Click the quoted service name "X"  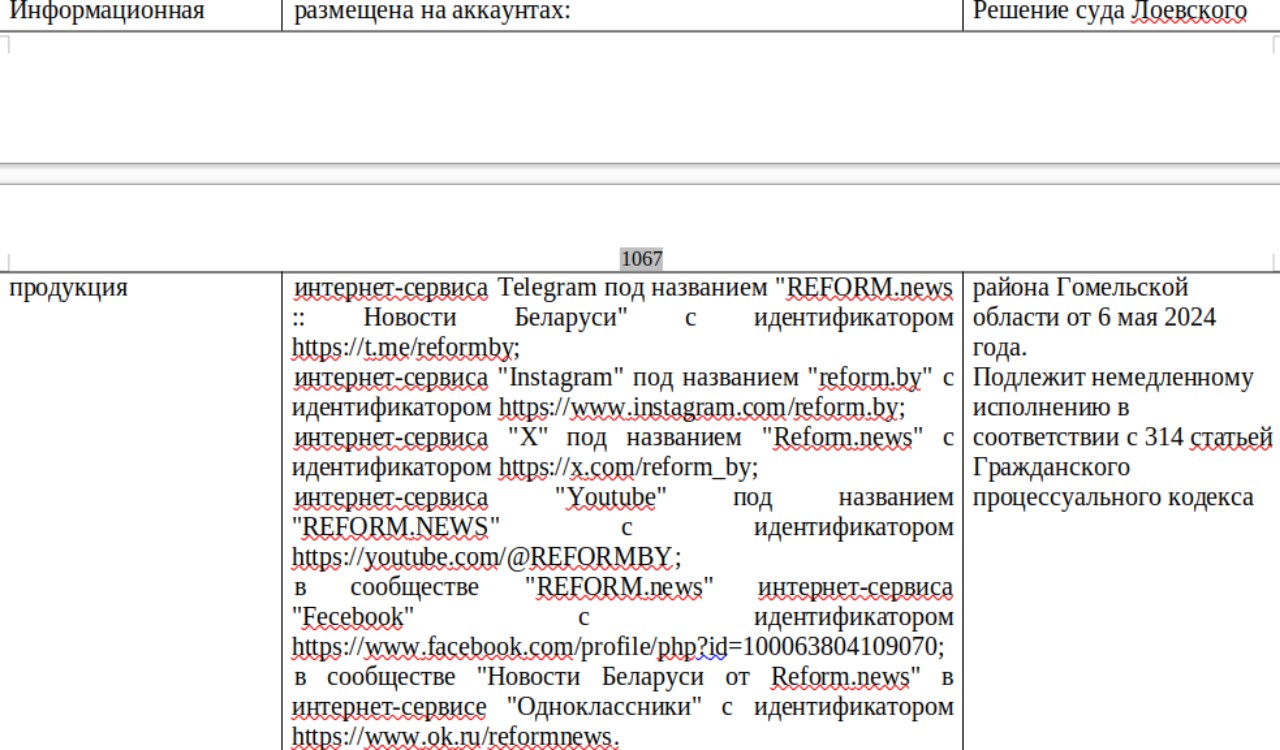click(x=528, y=438)
